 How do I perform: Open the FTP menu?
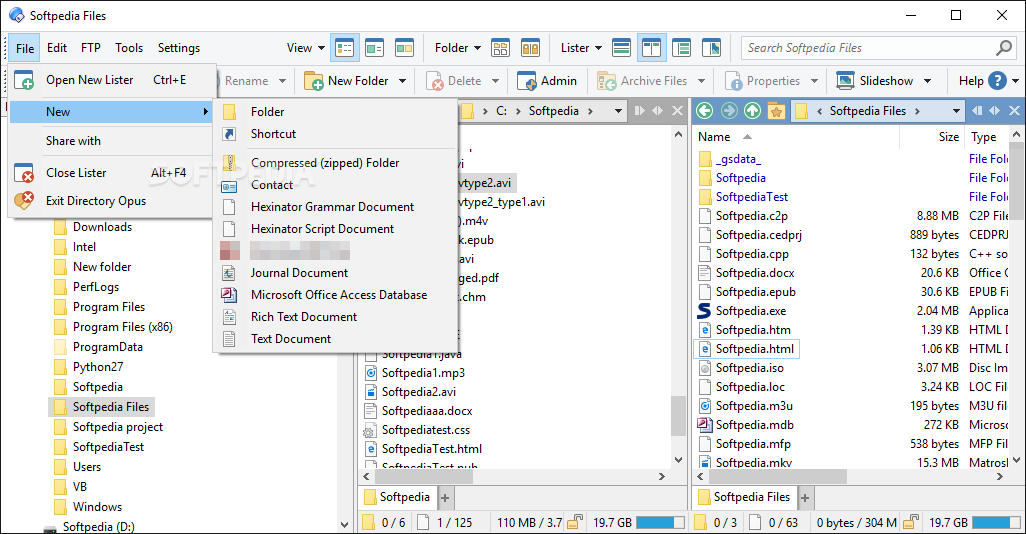[91, 48]
